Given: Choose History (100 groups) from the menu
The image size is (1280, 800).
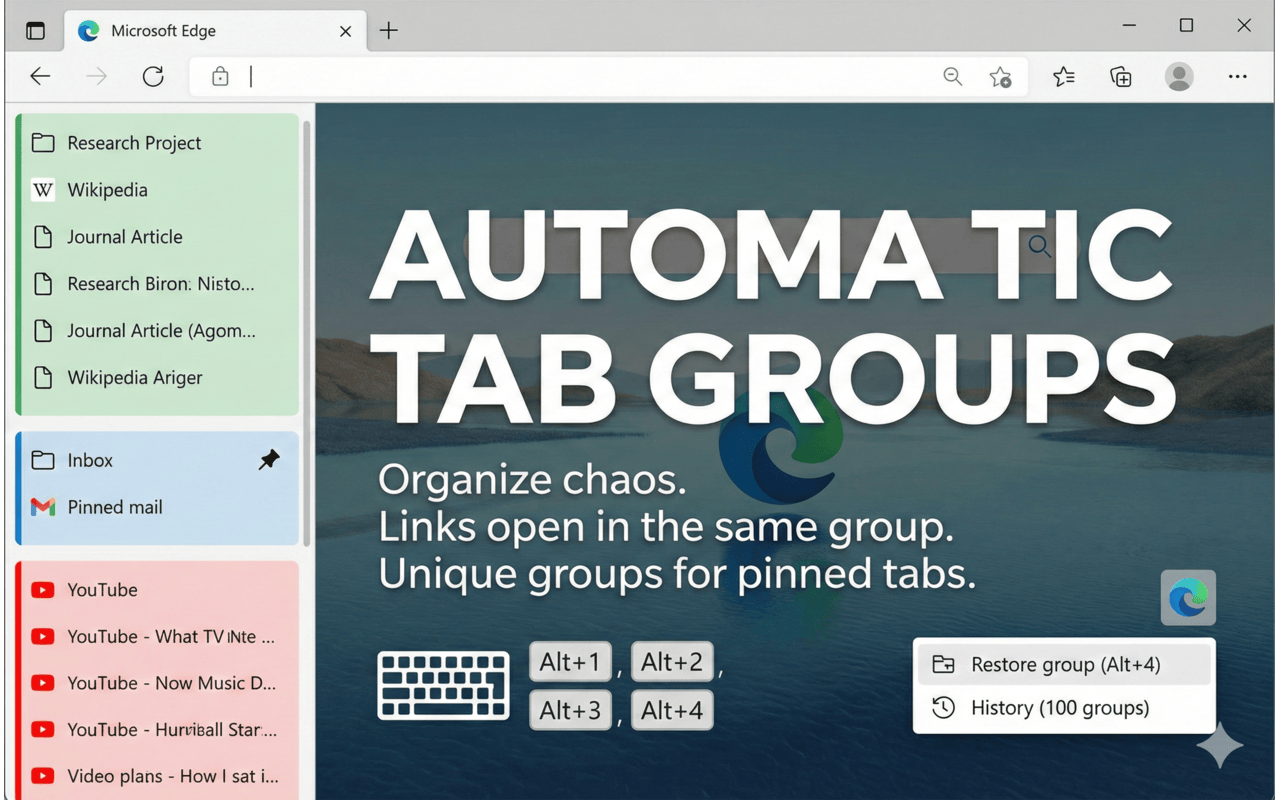Looking at the screenshot, I should coord(1064,708).
